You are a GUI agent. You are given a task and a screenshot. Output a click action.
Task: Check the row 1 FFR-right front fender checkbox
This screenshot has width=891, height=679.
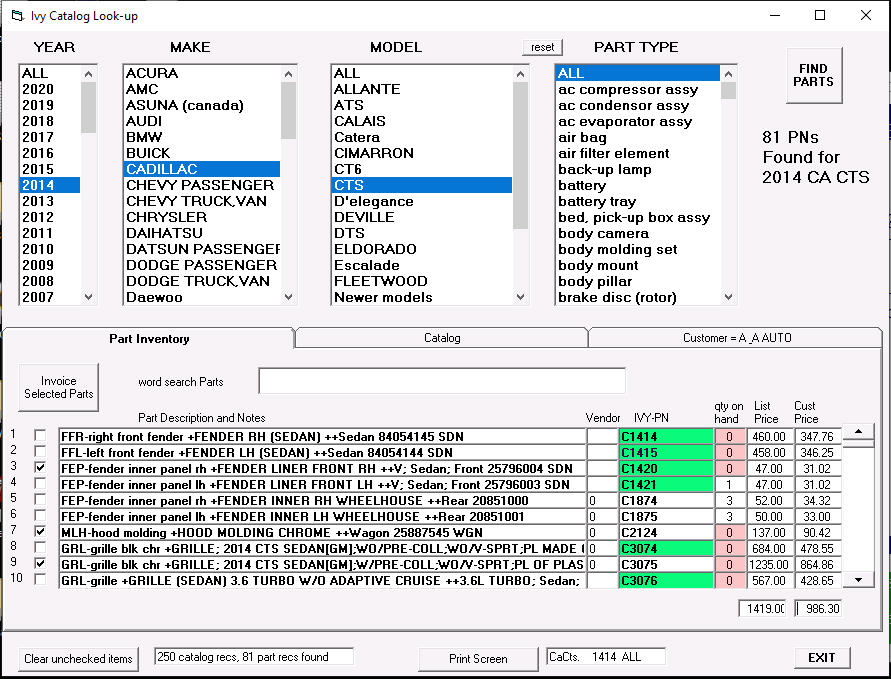point(40,436)
